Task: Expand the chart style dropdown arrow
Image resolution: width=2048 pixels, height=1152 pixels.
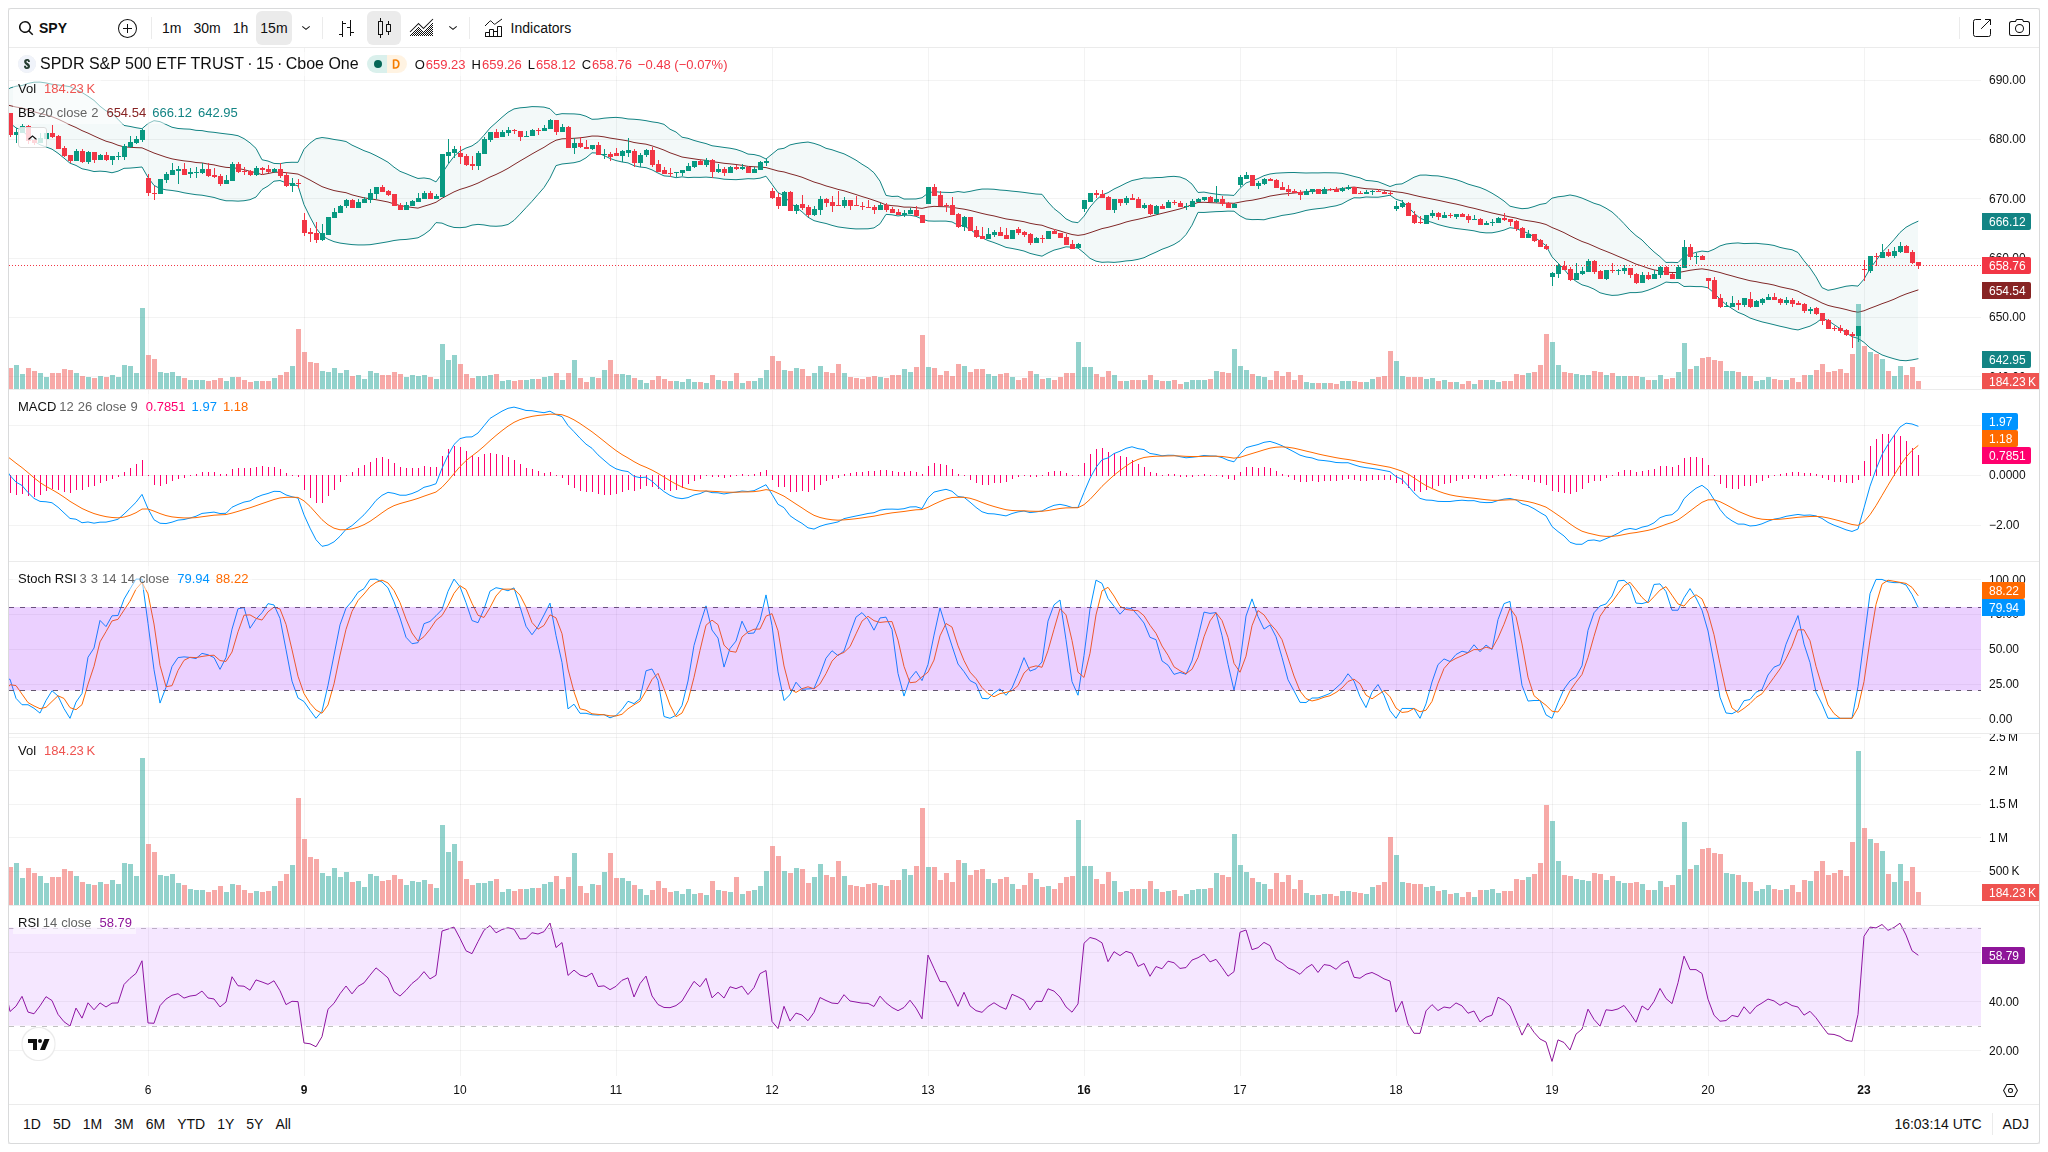Action: [x=453, y=28]
